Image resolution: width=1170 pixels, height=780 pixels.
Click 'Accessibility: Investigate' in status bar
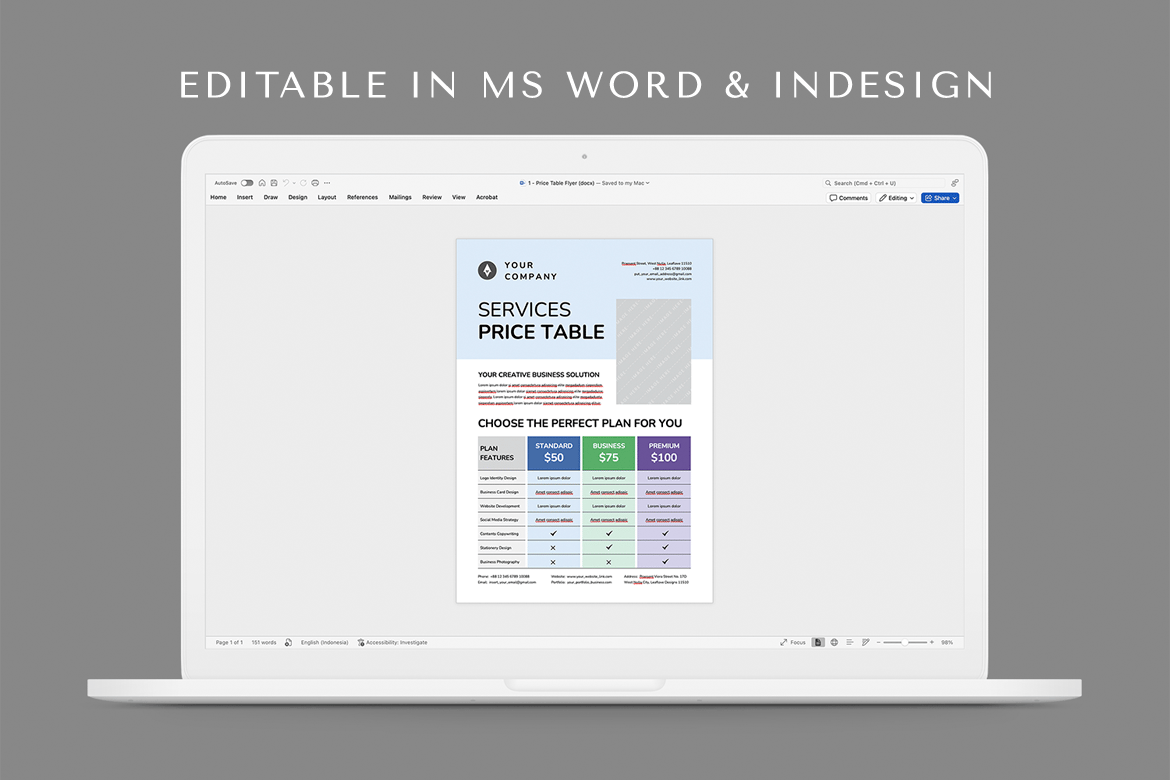[x=392, y=642]
